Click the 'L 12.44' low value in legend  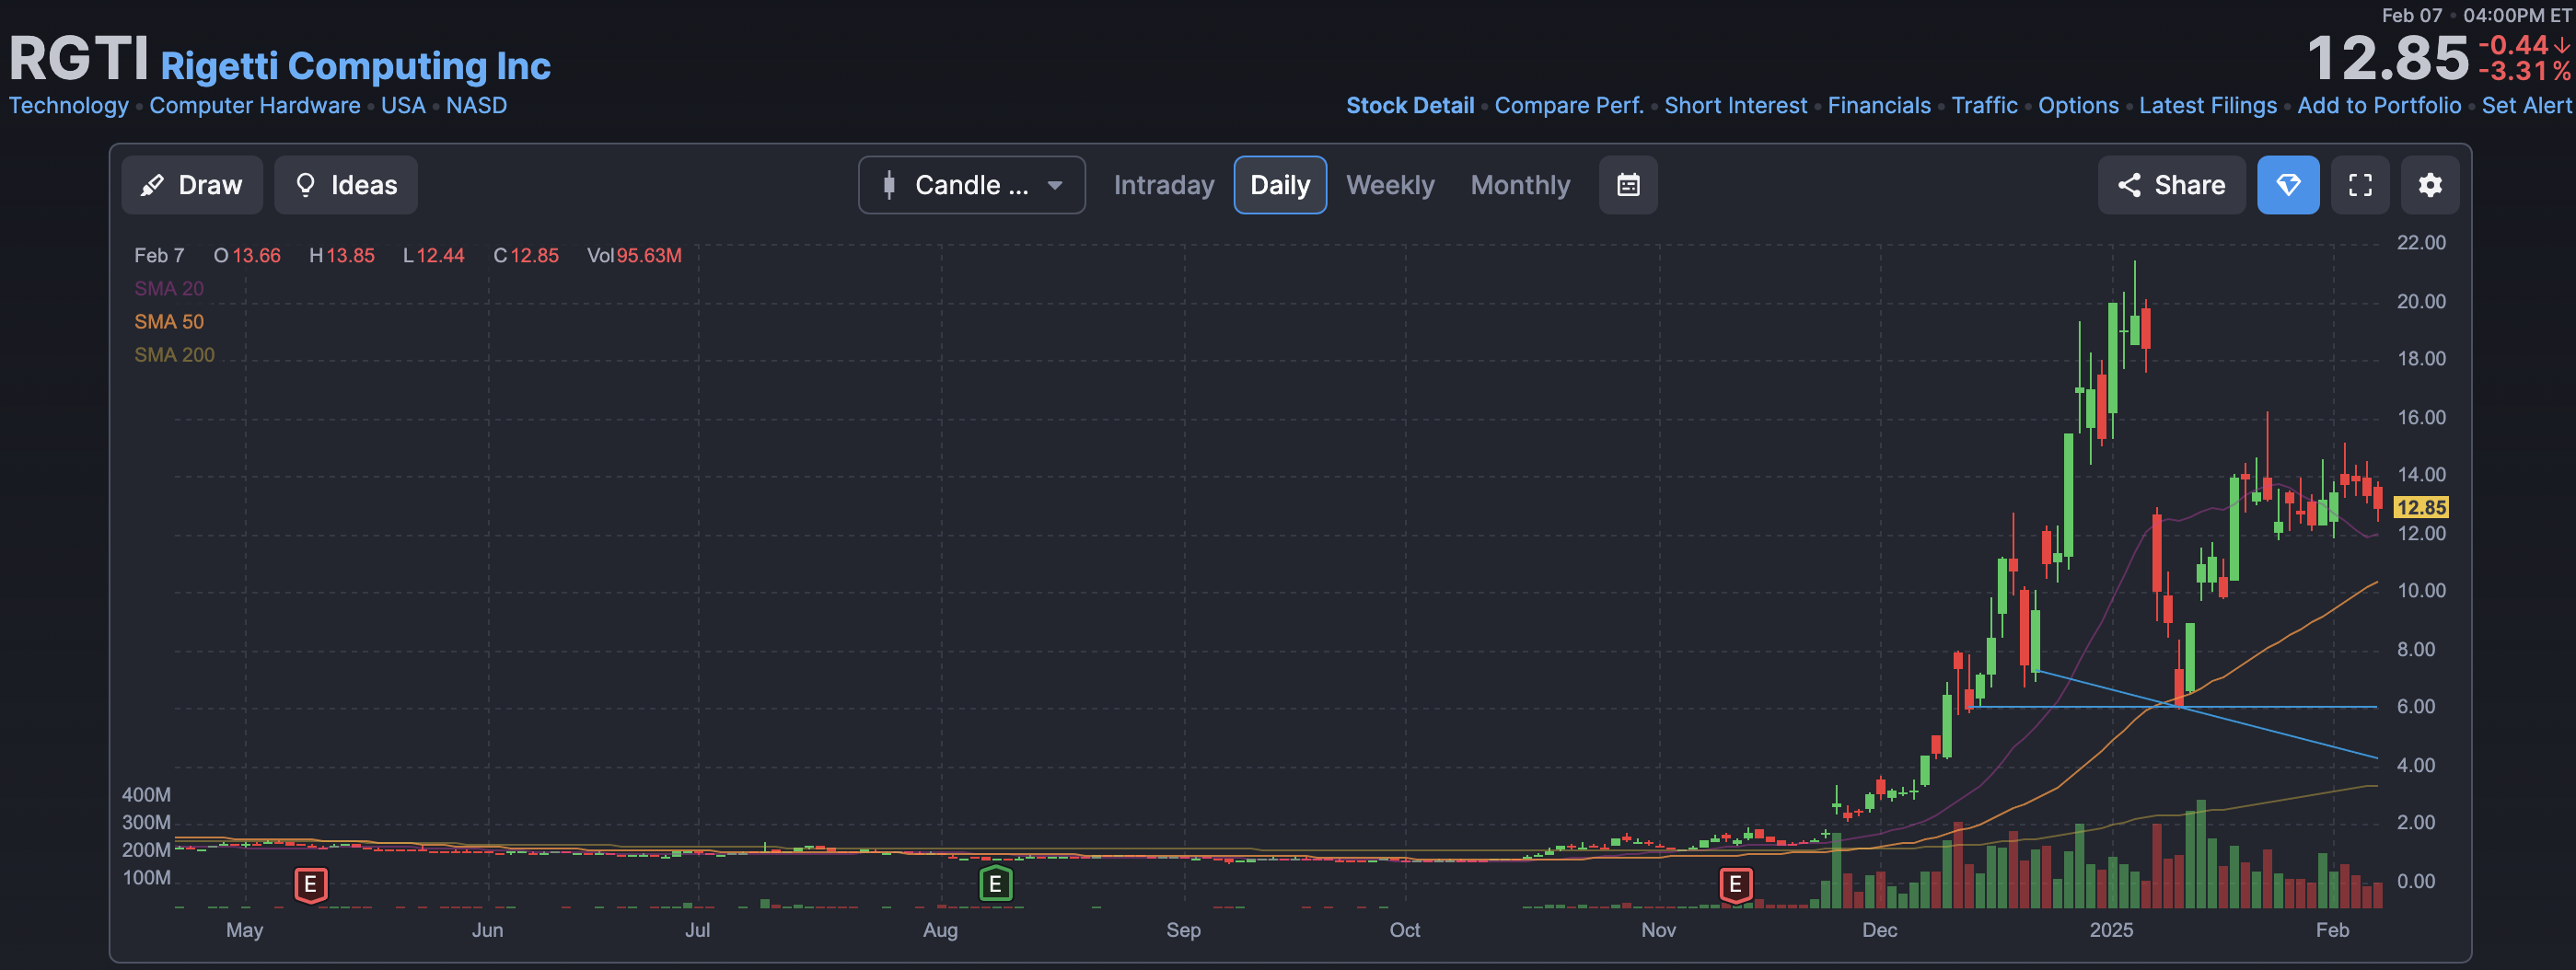point(433,255)
